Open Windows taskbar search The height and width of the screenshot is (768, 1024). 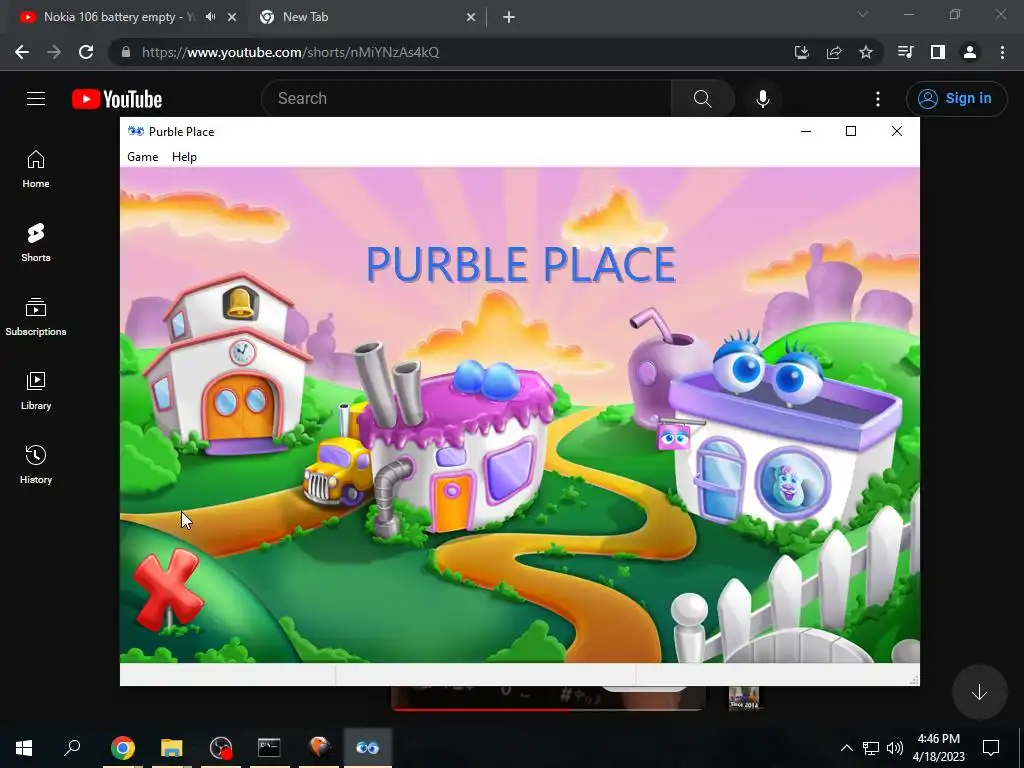[x=72, y=747]
